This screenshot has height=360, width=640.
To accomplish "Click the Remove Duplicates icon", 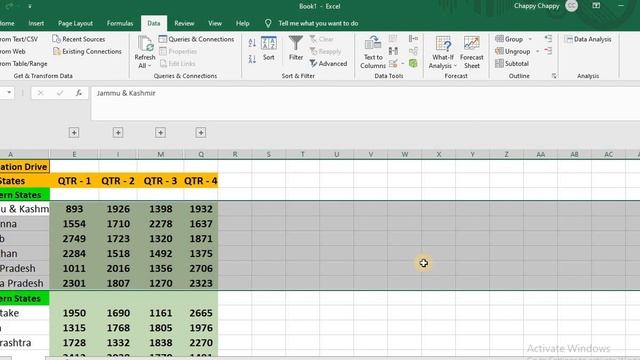I will point(393,51).
